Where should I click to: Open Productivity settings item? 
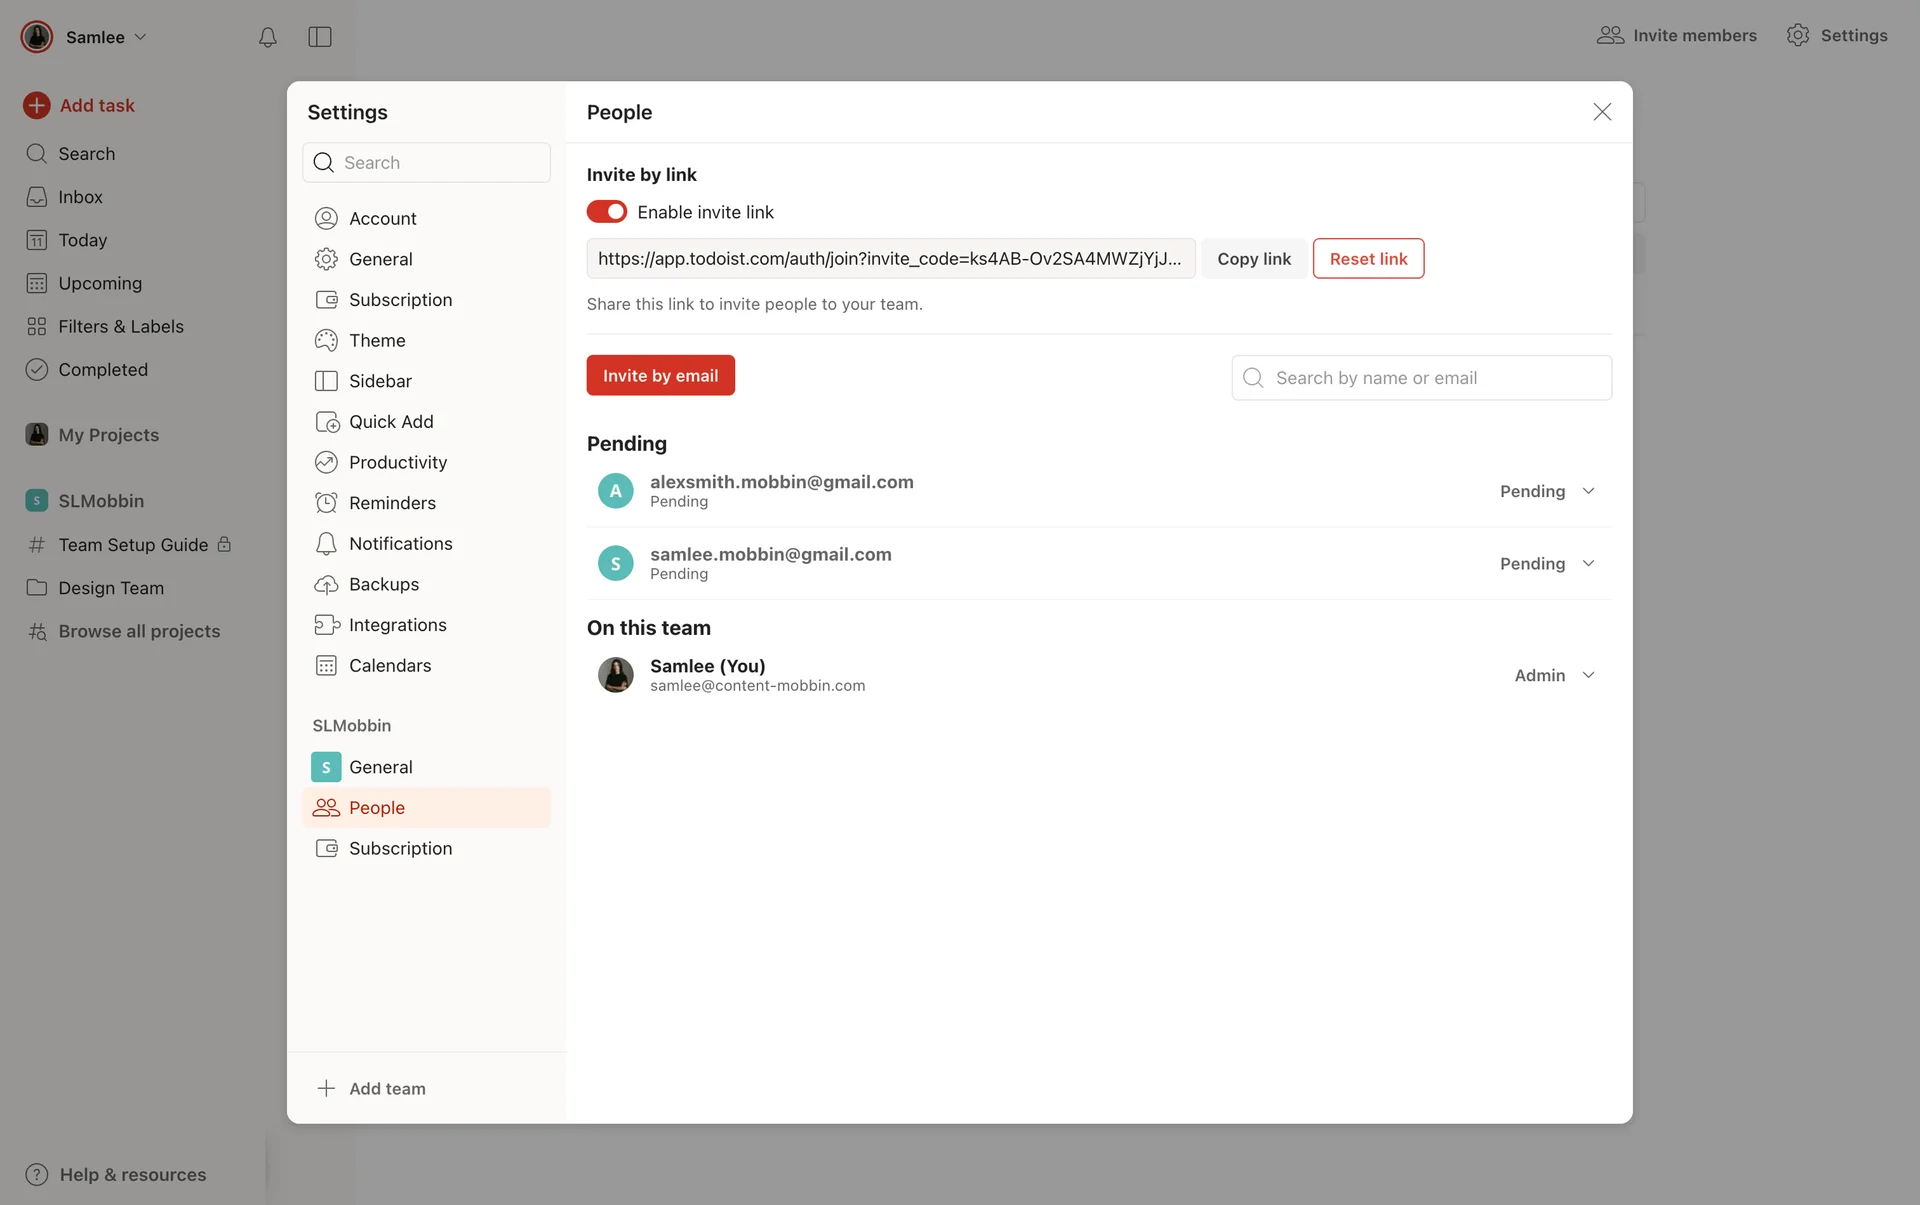point(397,462)
